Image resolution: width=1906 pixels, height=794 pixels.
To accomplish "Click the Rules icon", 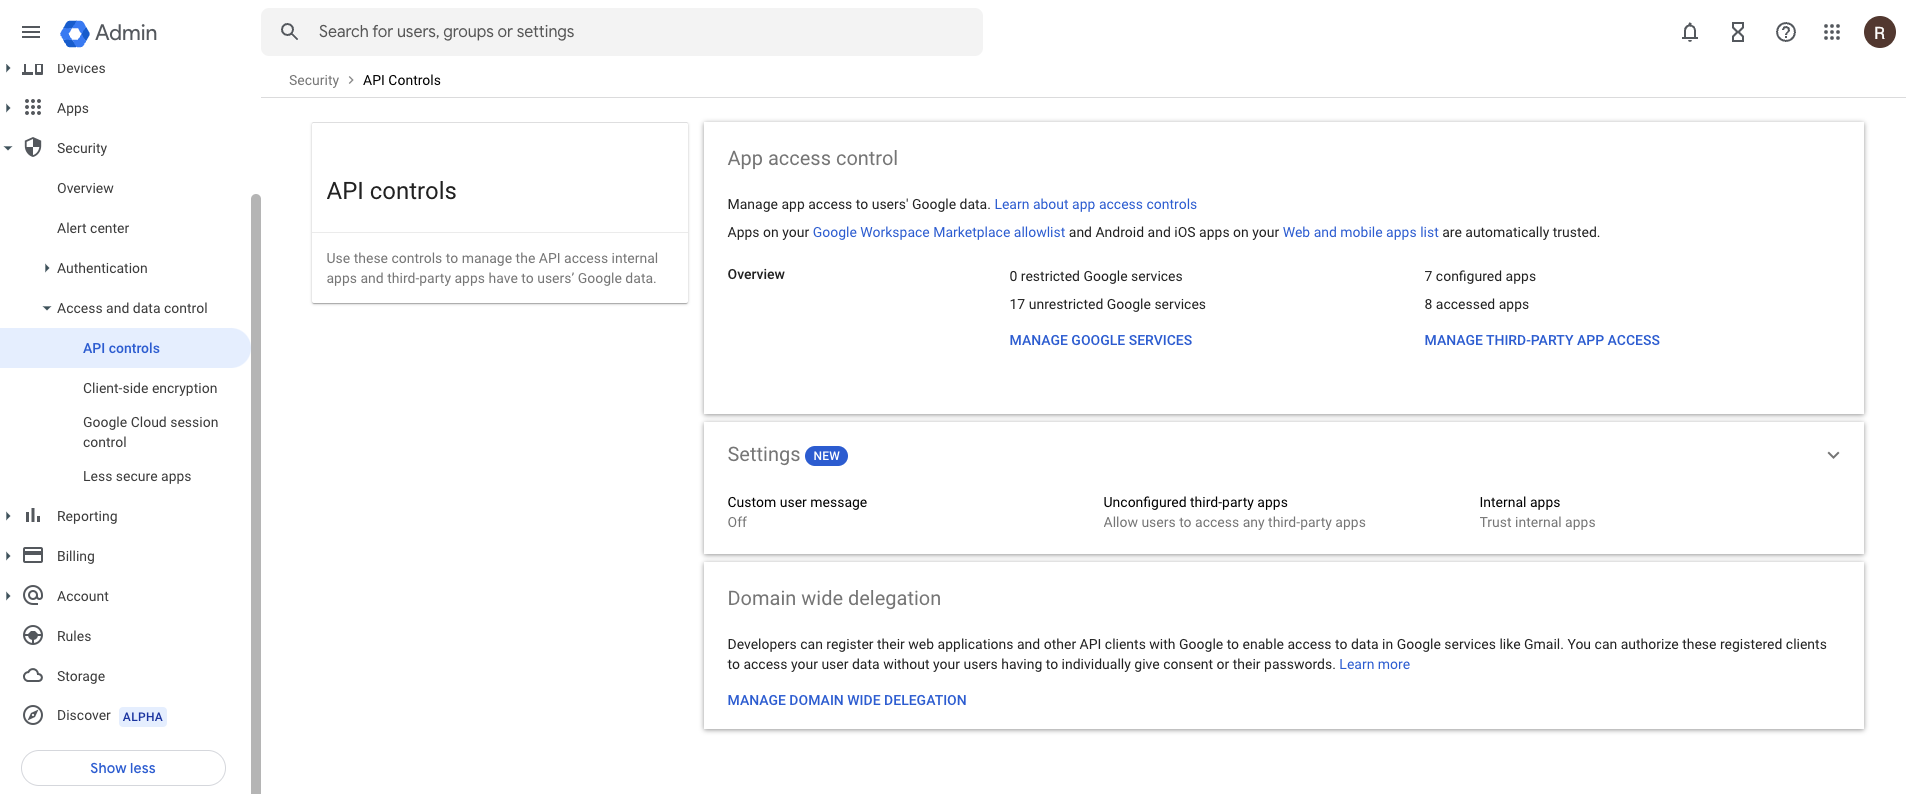I will pos(33,635).
